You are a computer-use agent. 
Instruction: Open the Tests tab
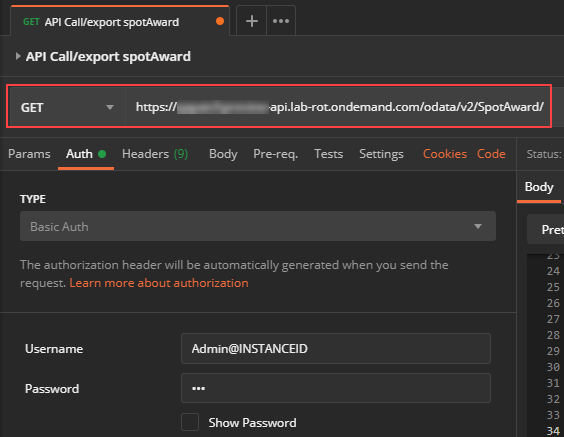(x=328, y=154)
